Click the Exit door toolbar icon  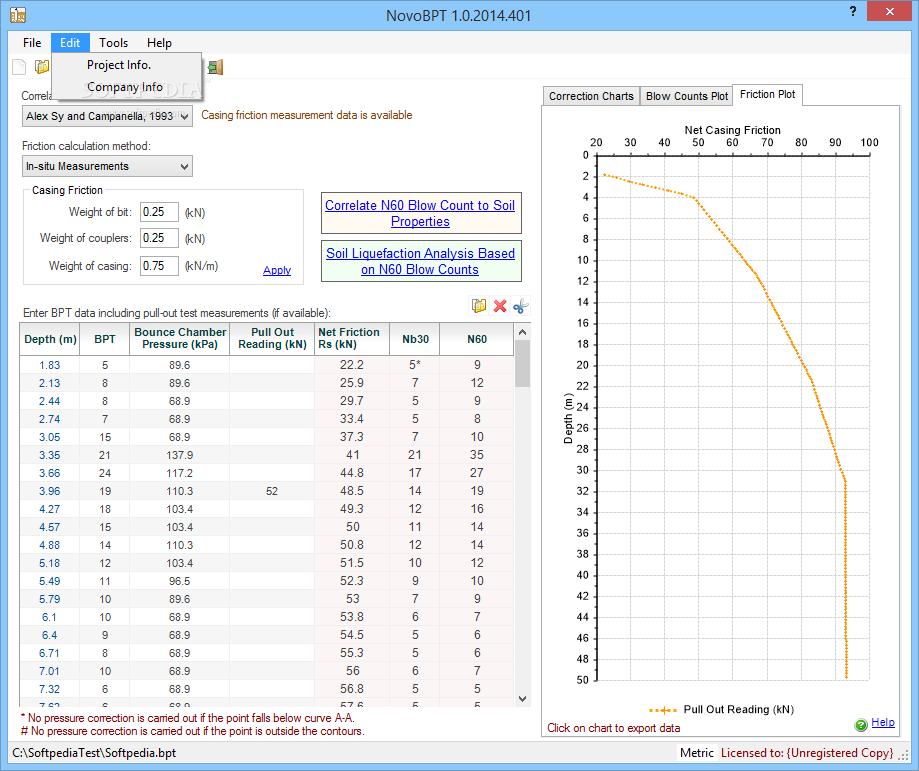(216, 67)
